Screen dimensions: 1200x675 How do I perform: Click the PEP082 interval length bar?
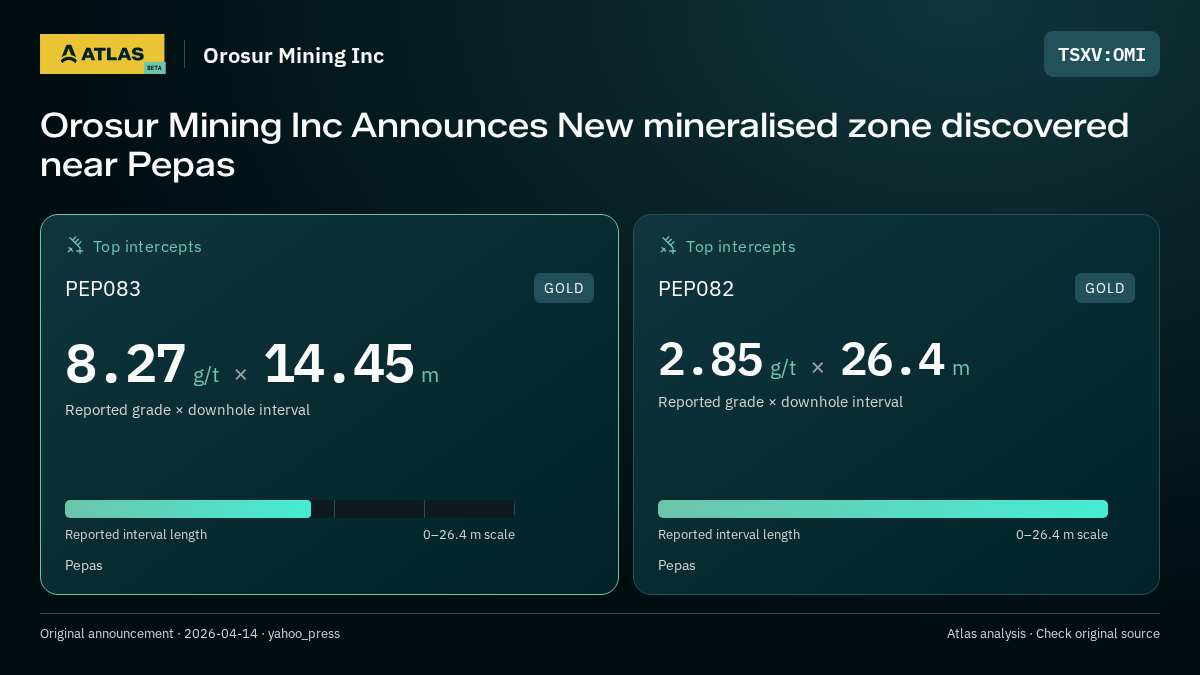[883, 509]
